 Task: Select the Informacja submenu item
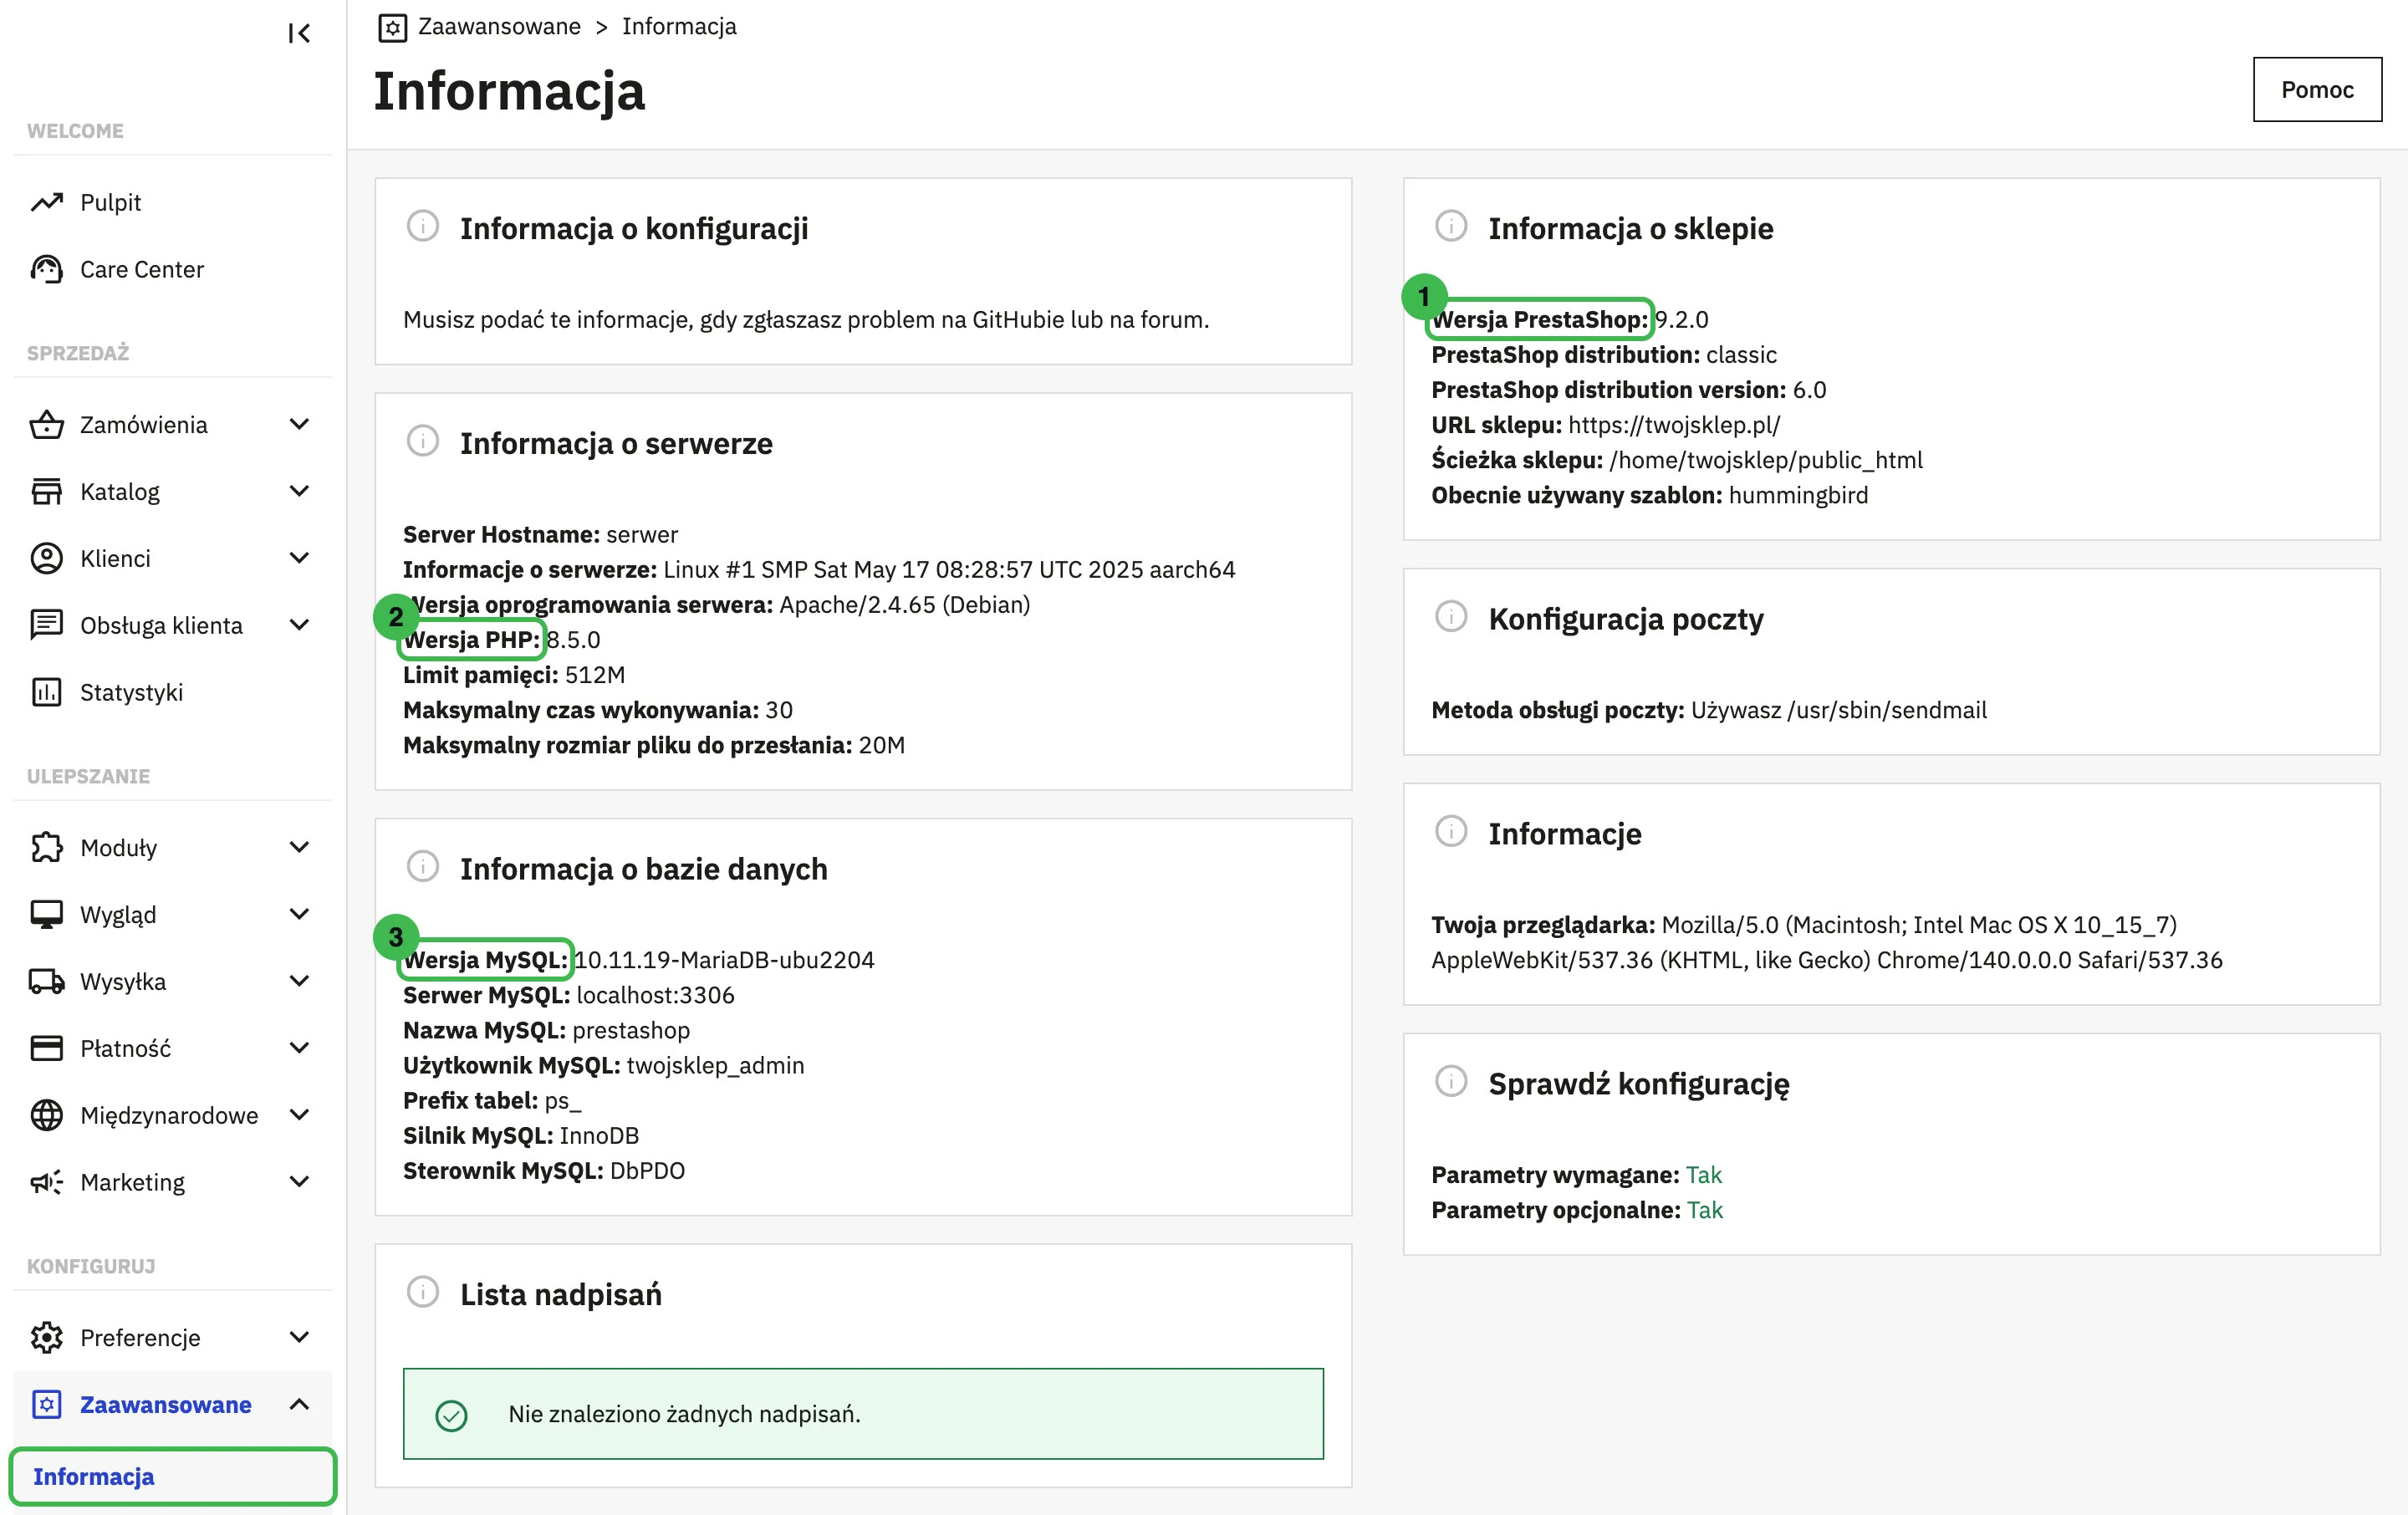click(x=172, y=1476)
